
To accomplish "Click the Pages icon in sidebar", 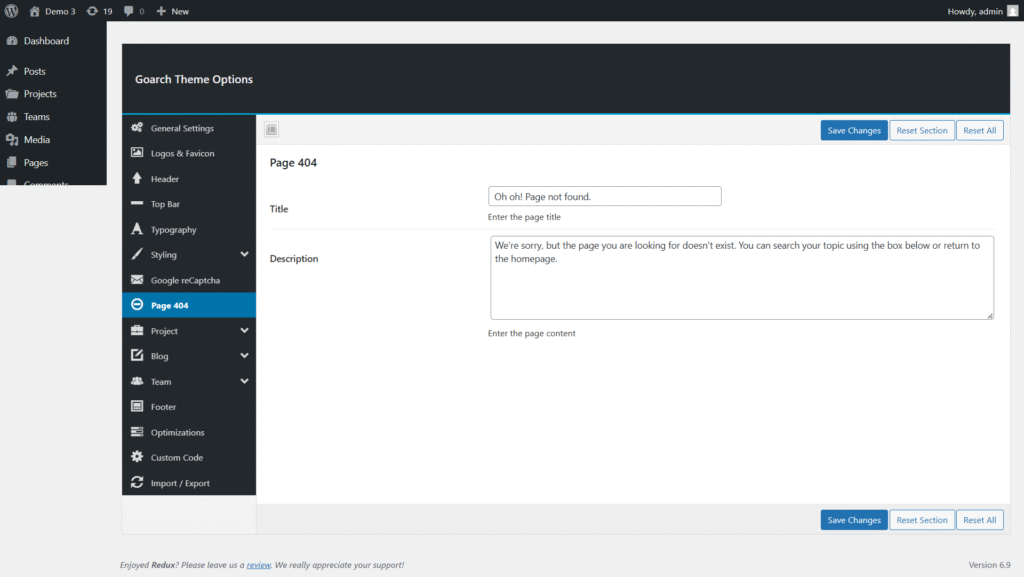I will (12, 163).
